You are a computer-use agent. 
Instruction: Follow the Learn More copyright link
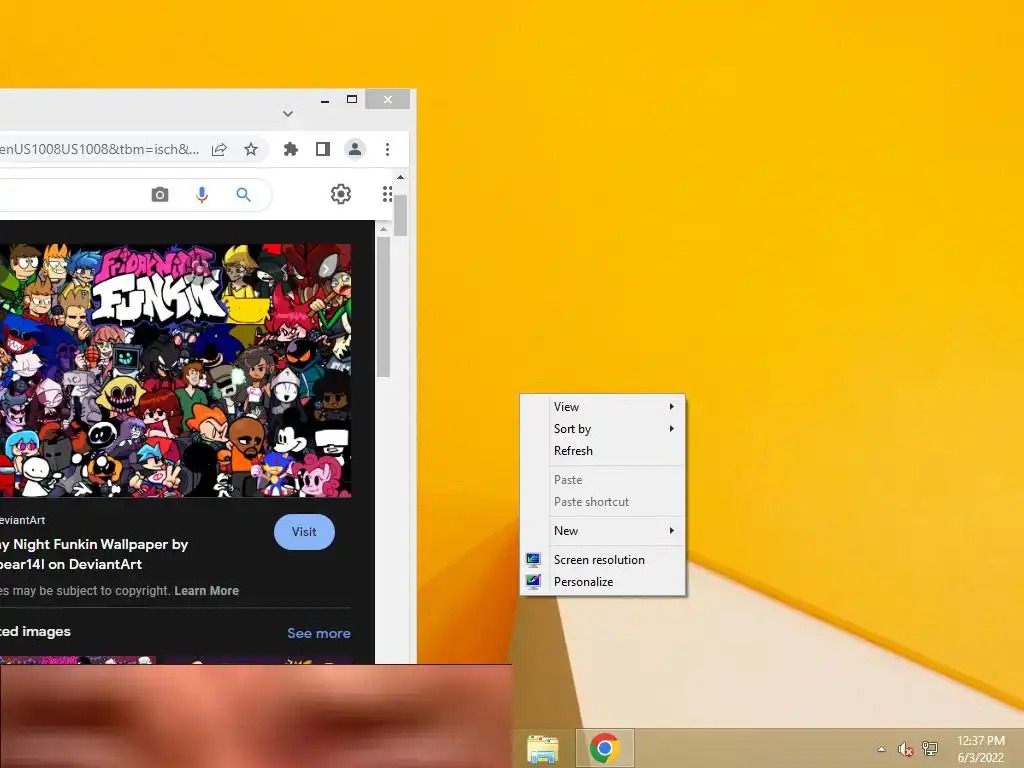click(x=206, y=590)
